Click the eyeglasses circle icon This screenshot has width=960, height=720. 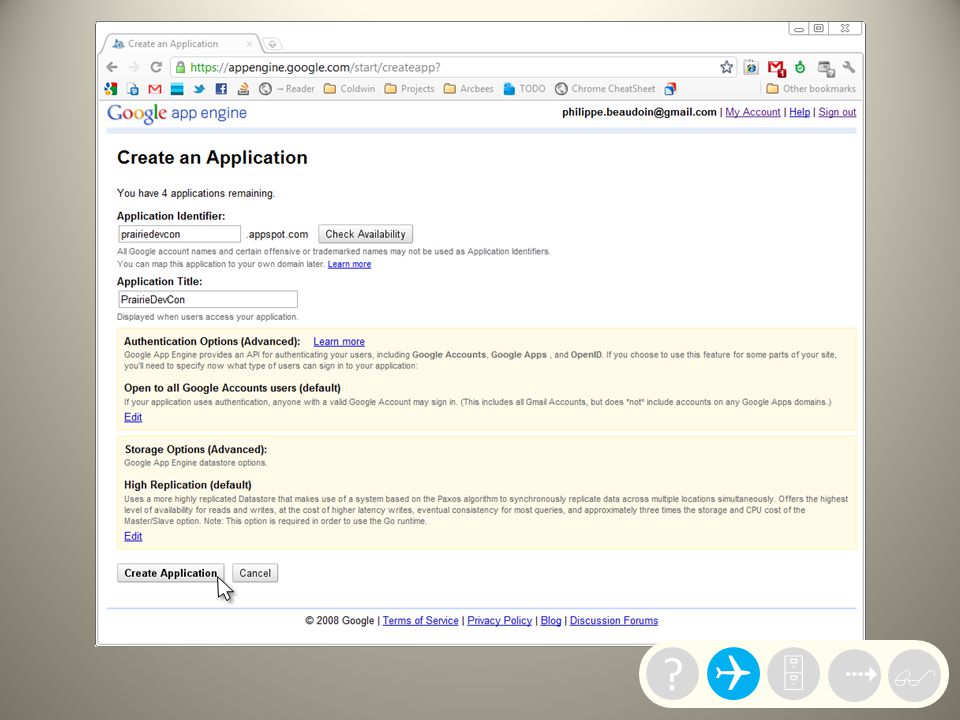pos(915,673)
